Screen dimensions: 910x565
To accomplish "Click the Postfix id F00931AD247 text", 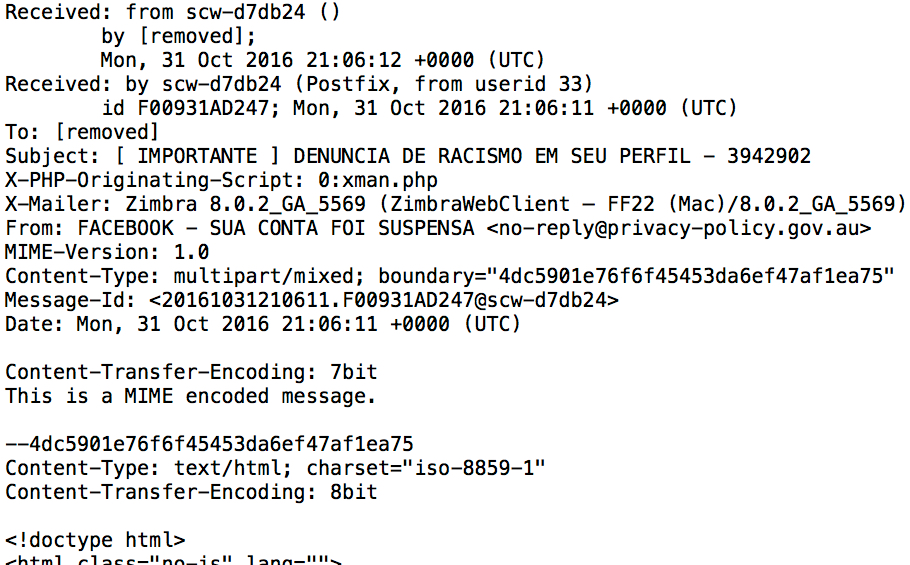I will (x=192, y=108).
